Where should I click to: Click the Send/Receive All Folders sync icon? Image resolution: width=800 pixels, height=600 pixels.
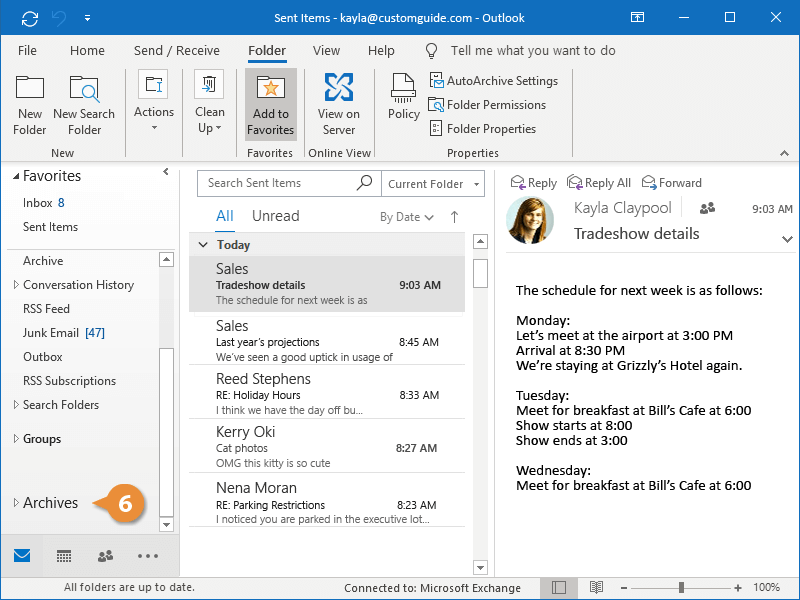click(30, 18)
